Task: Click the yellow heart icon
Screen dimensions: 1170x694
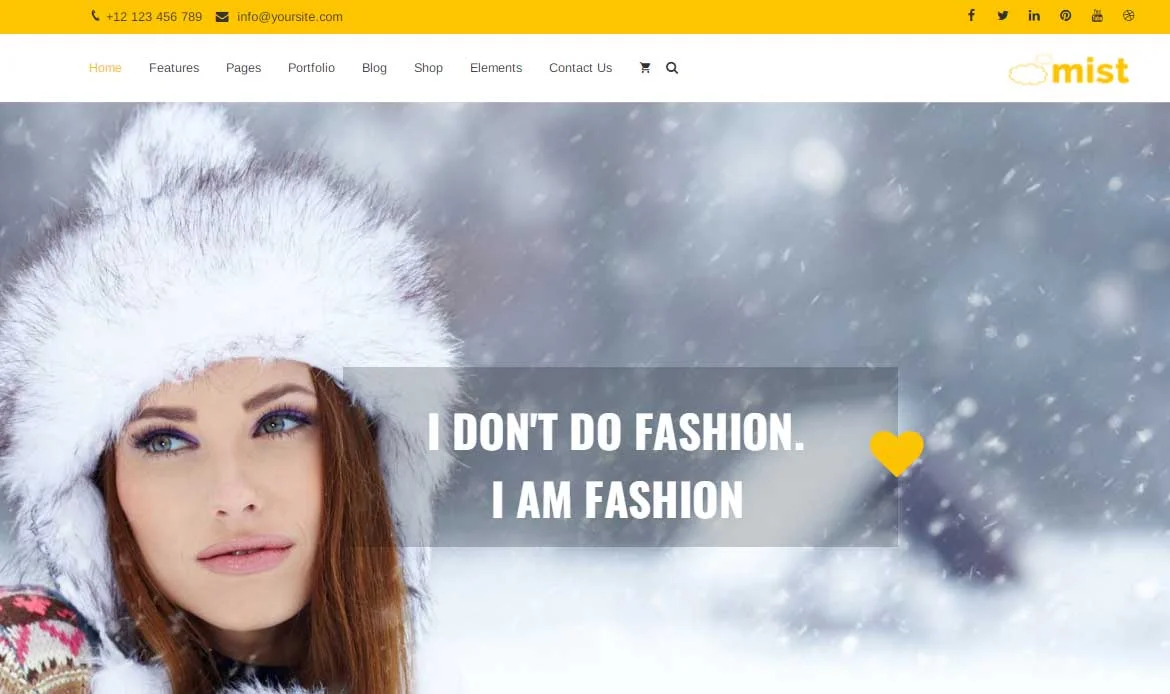Action: (896, 453)
